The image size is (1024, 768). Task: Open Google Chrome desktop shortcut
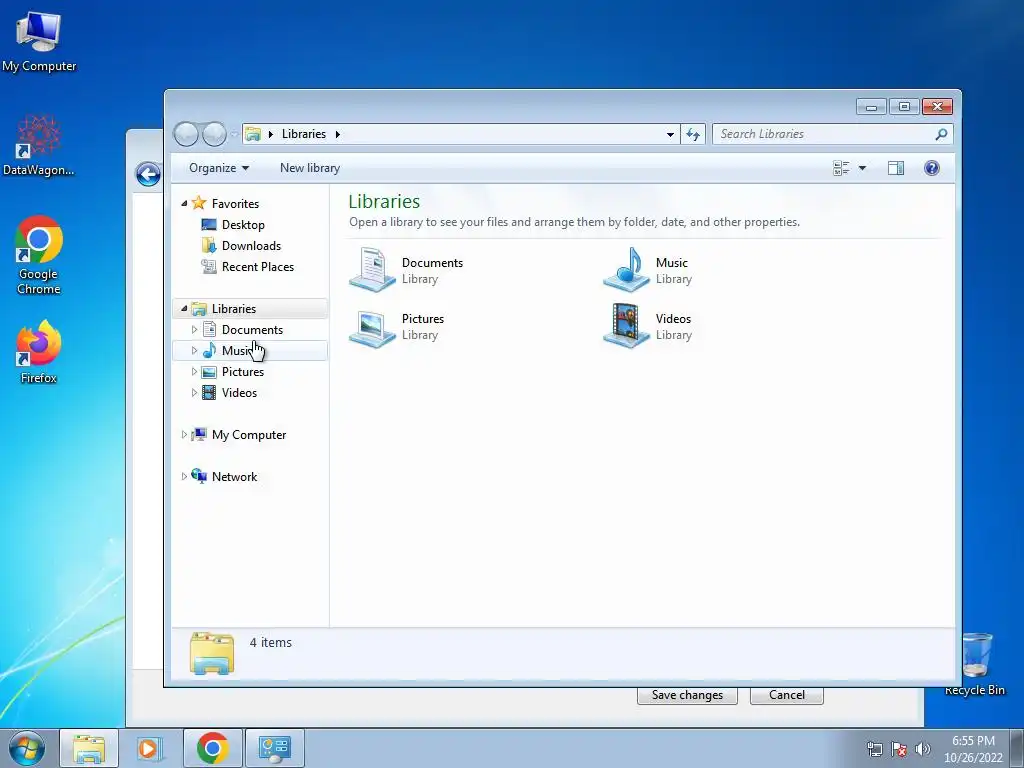39,255
